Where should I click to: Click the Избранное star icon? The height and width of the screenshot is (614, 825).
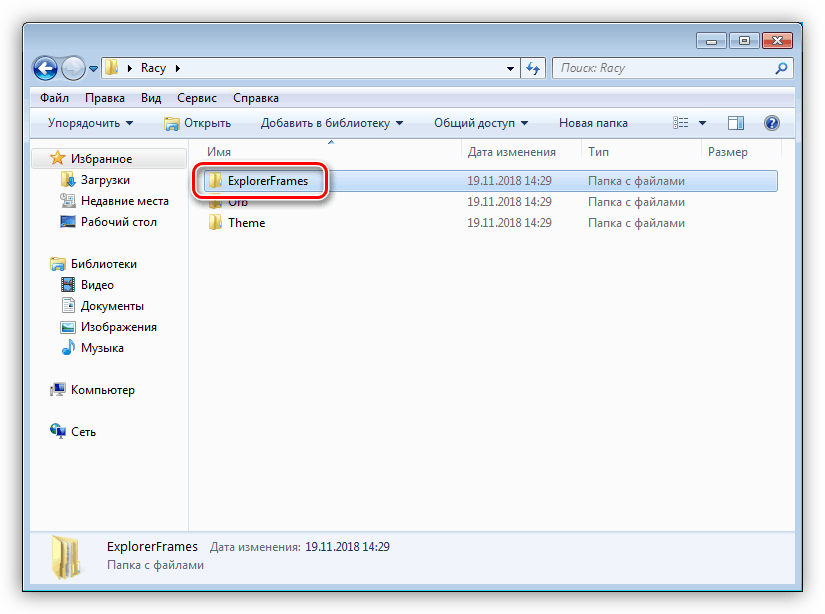coord(57,158)
